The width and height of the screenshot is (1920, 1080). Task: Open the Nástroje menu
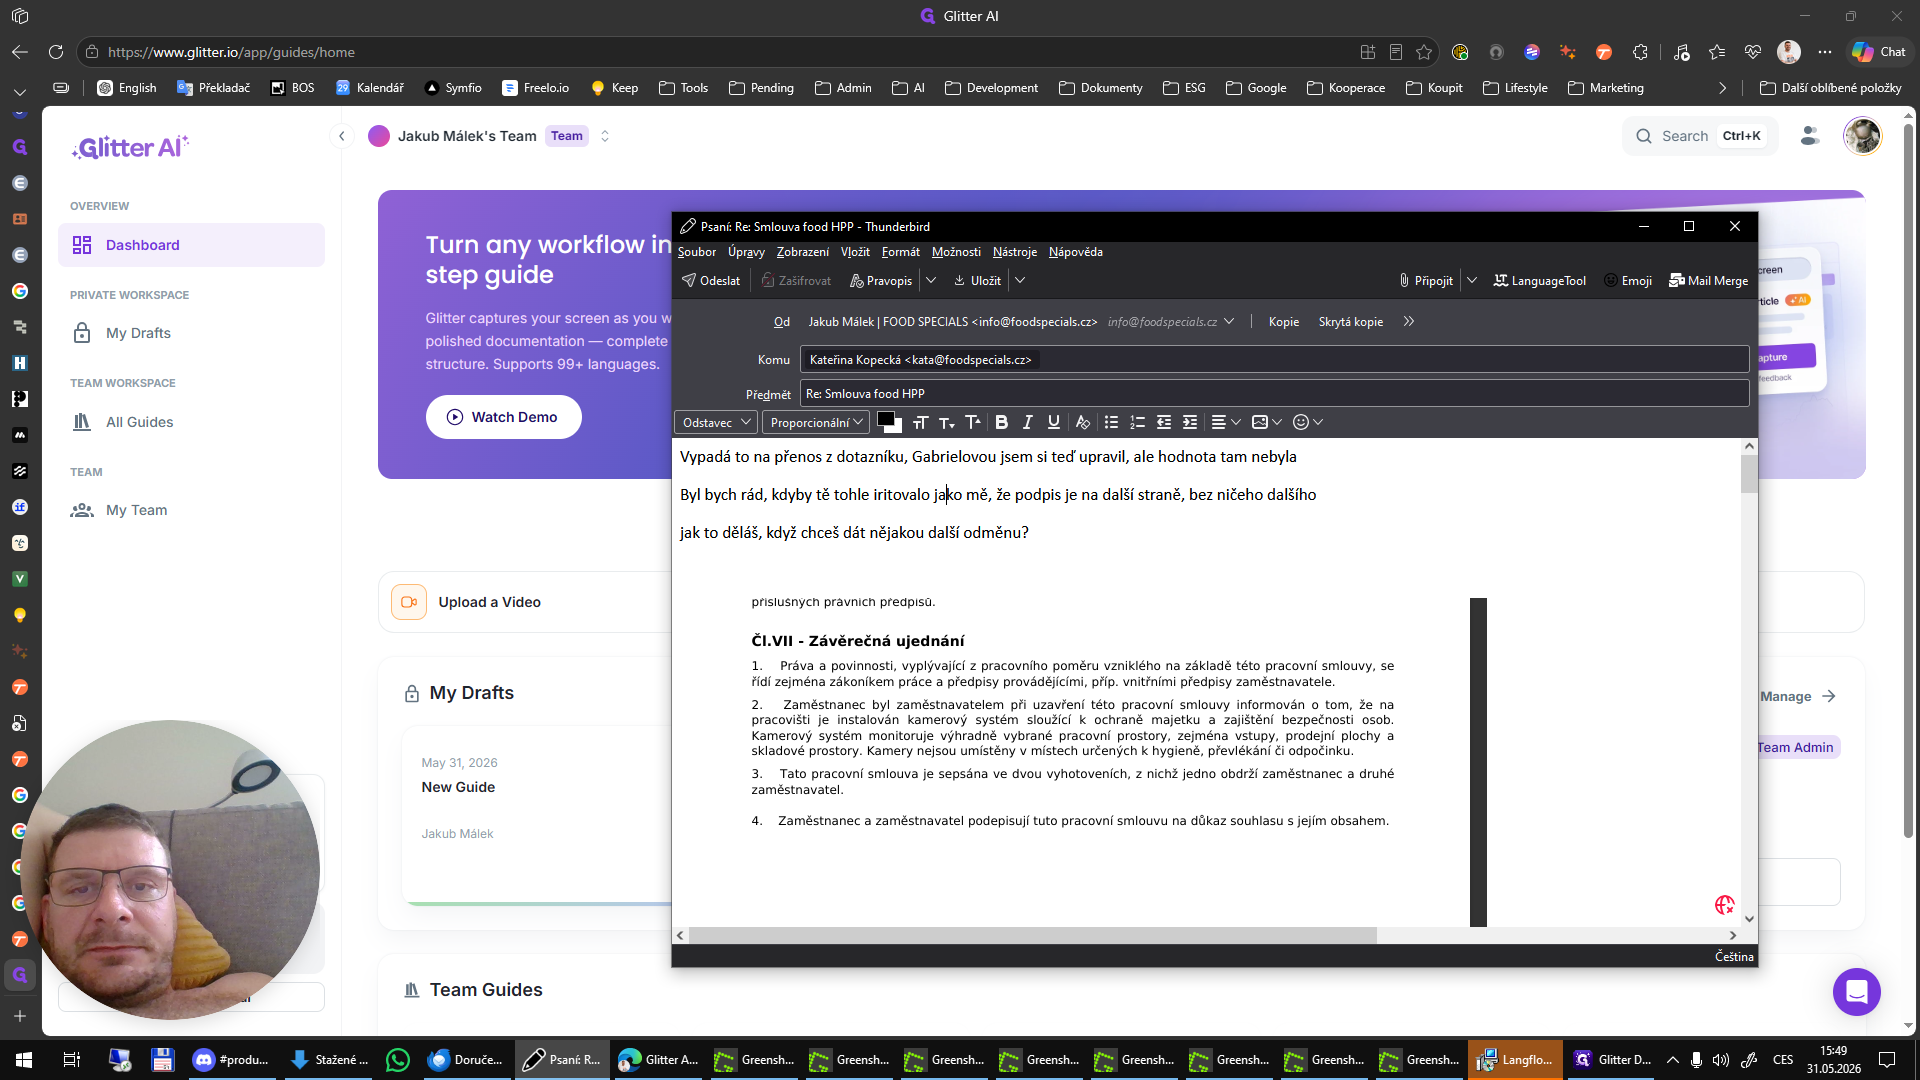click(x=1015, y=252)
